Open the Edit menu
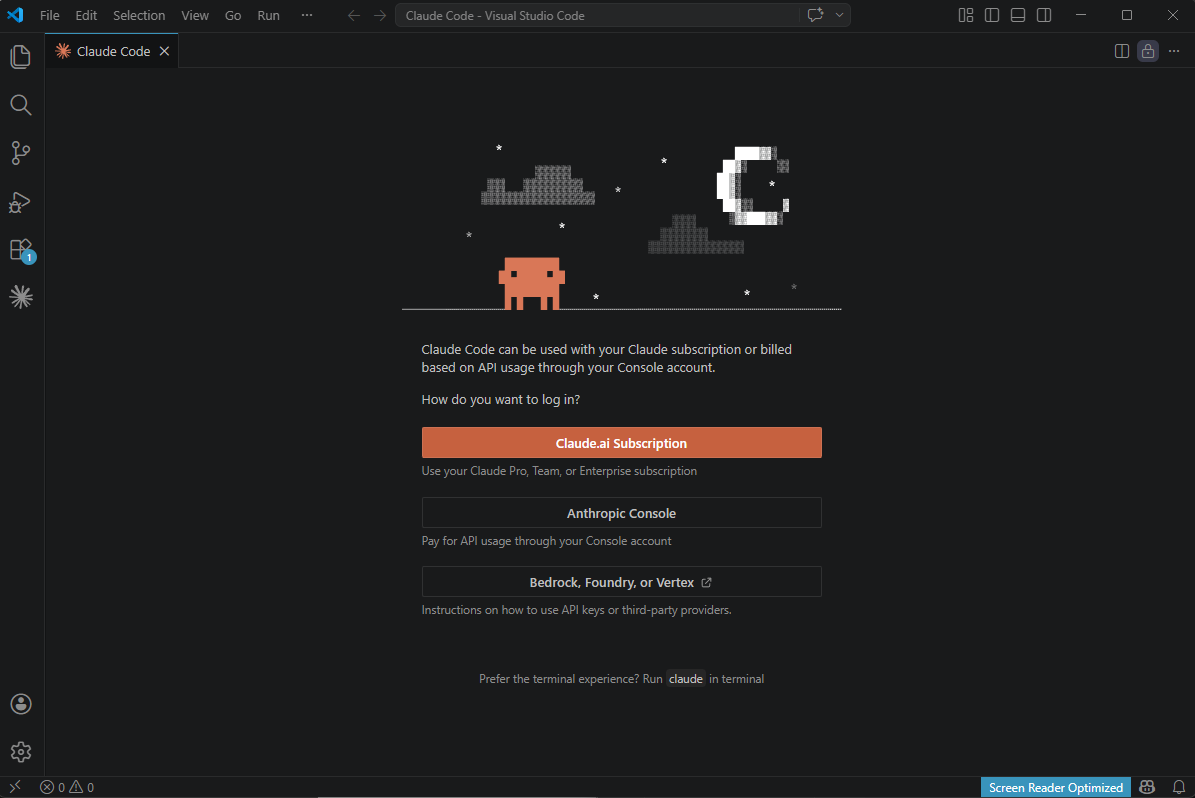Screen dimensions: 1195x798 point(86,15)
